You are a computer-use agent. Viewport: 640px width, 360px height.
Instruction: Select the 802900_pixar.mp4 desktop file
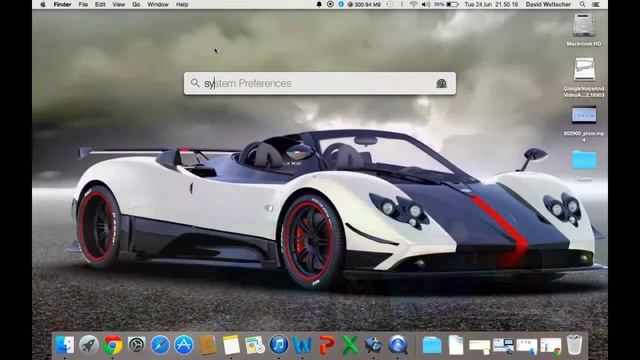(584, 124)
